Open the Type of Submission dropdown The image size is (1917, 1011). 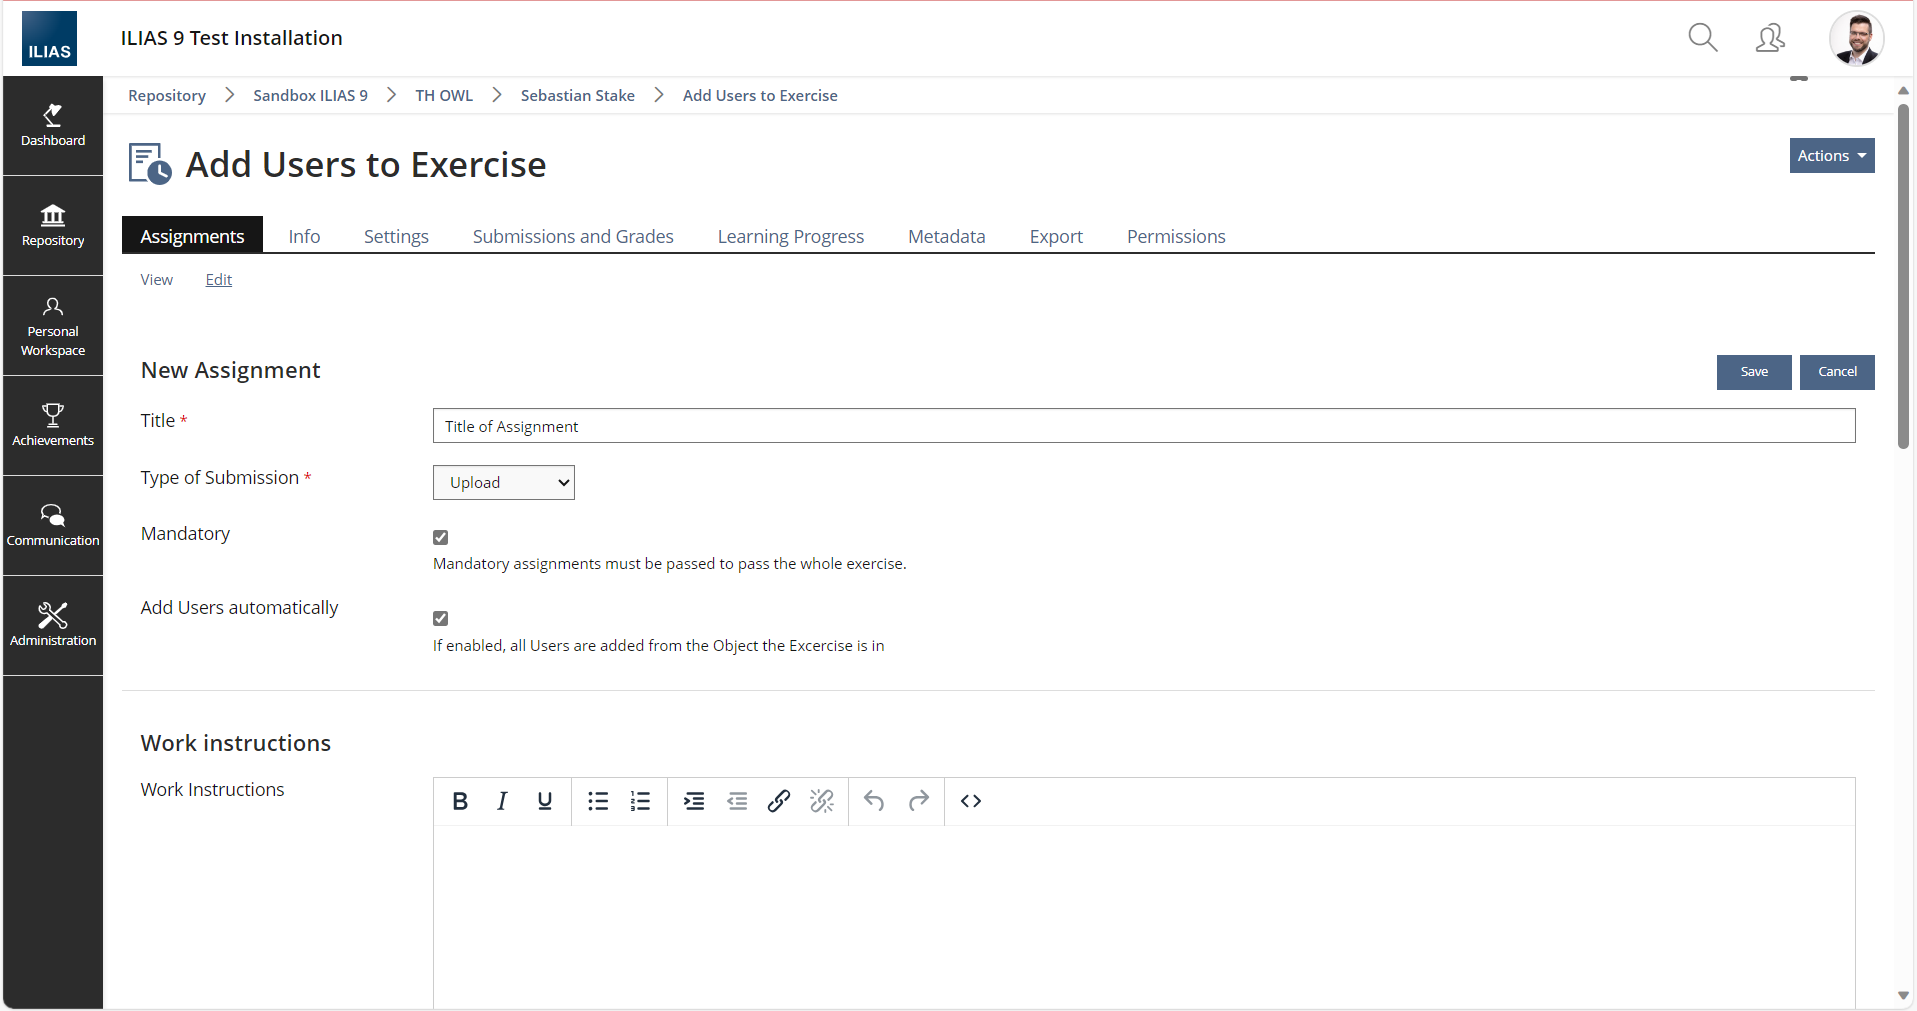pos(504,482)
